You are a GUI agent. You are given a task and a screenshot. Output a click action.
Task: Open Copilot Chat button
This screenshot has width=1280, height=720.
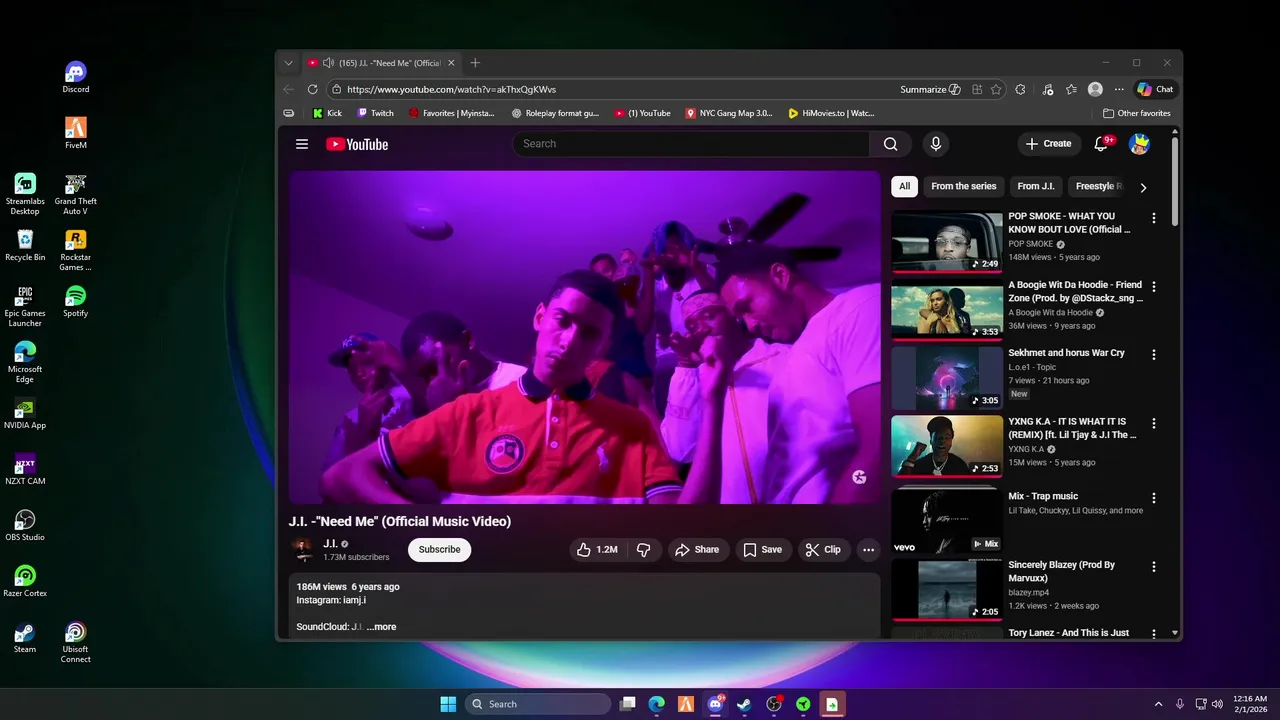(1155, 89)
